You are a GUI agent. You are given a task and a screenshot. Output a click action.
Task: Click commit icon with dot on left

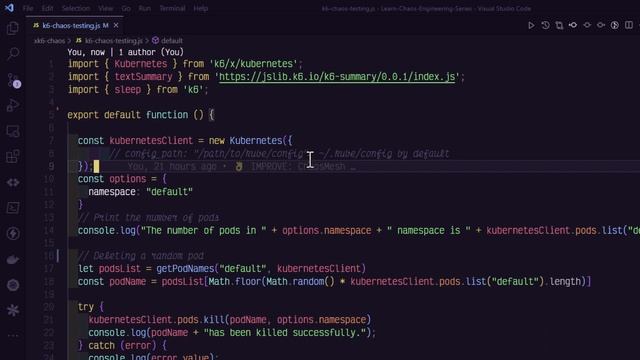(x=573, y=25)
